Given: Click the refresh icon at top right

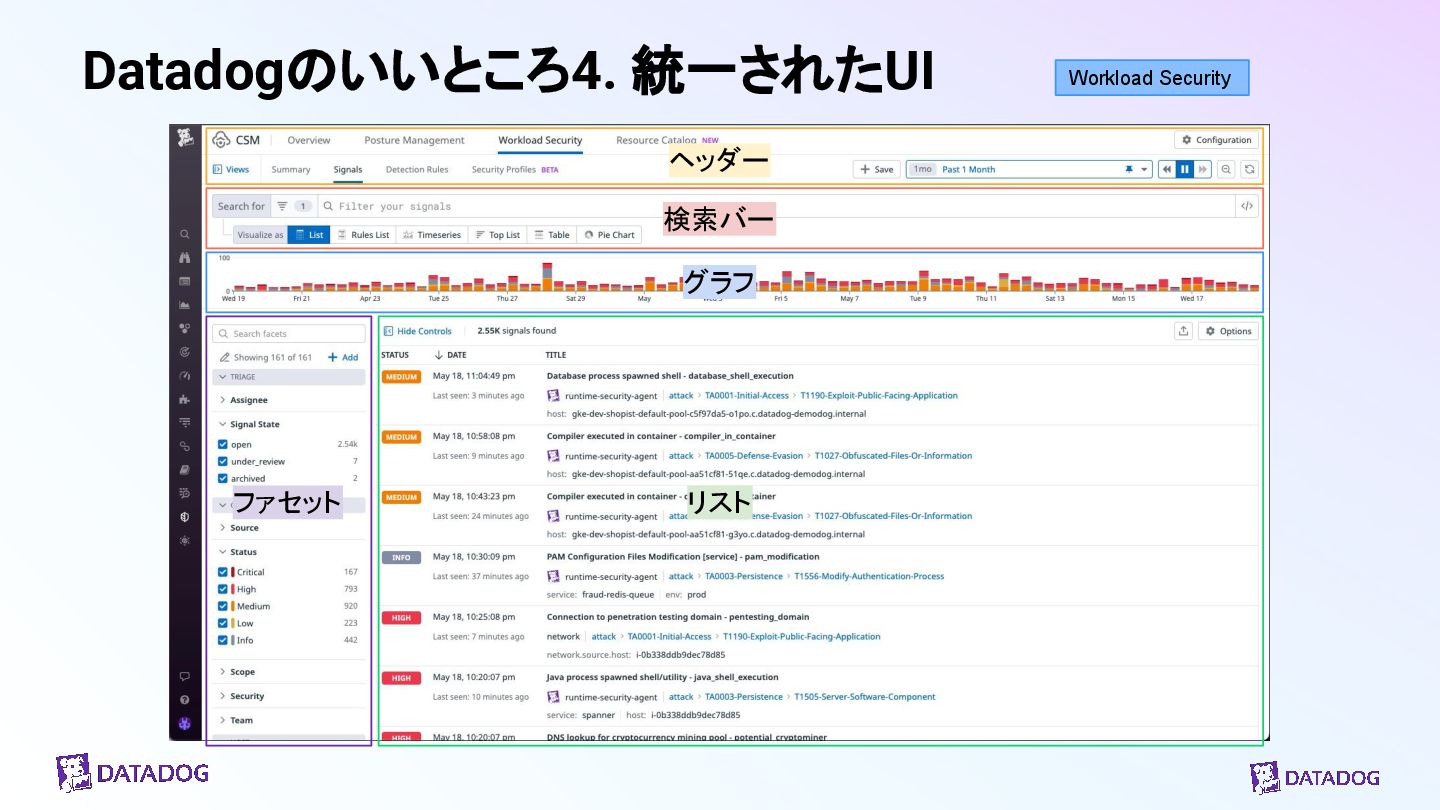Looking at the screenshot, I should tap(1249, 169).
